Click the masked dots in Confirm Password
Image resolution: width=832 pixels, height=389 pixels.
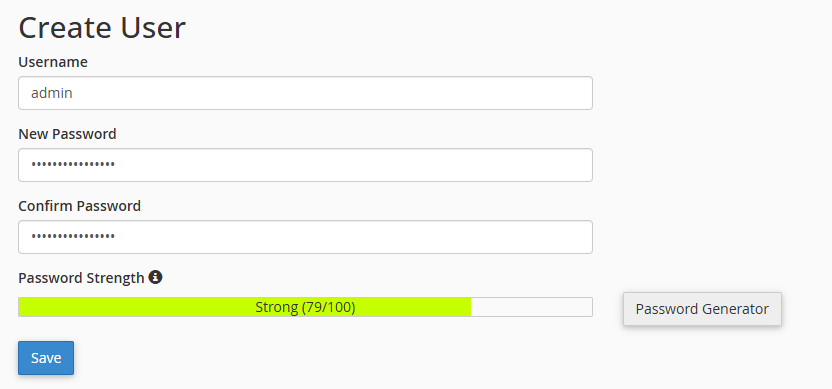click(x=73, y=237)
